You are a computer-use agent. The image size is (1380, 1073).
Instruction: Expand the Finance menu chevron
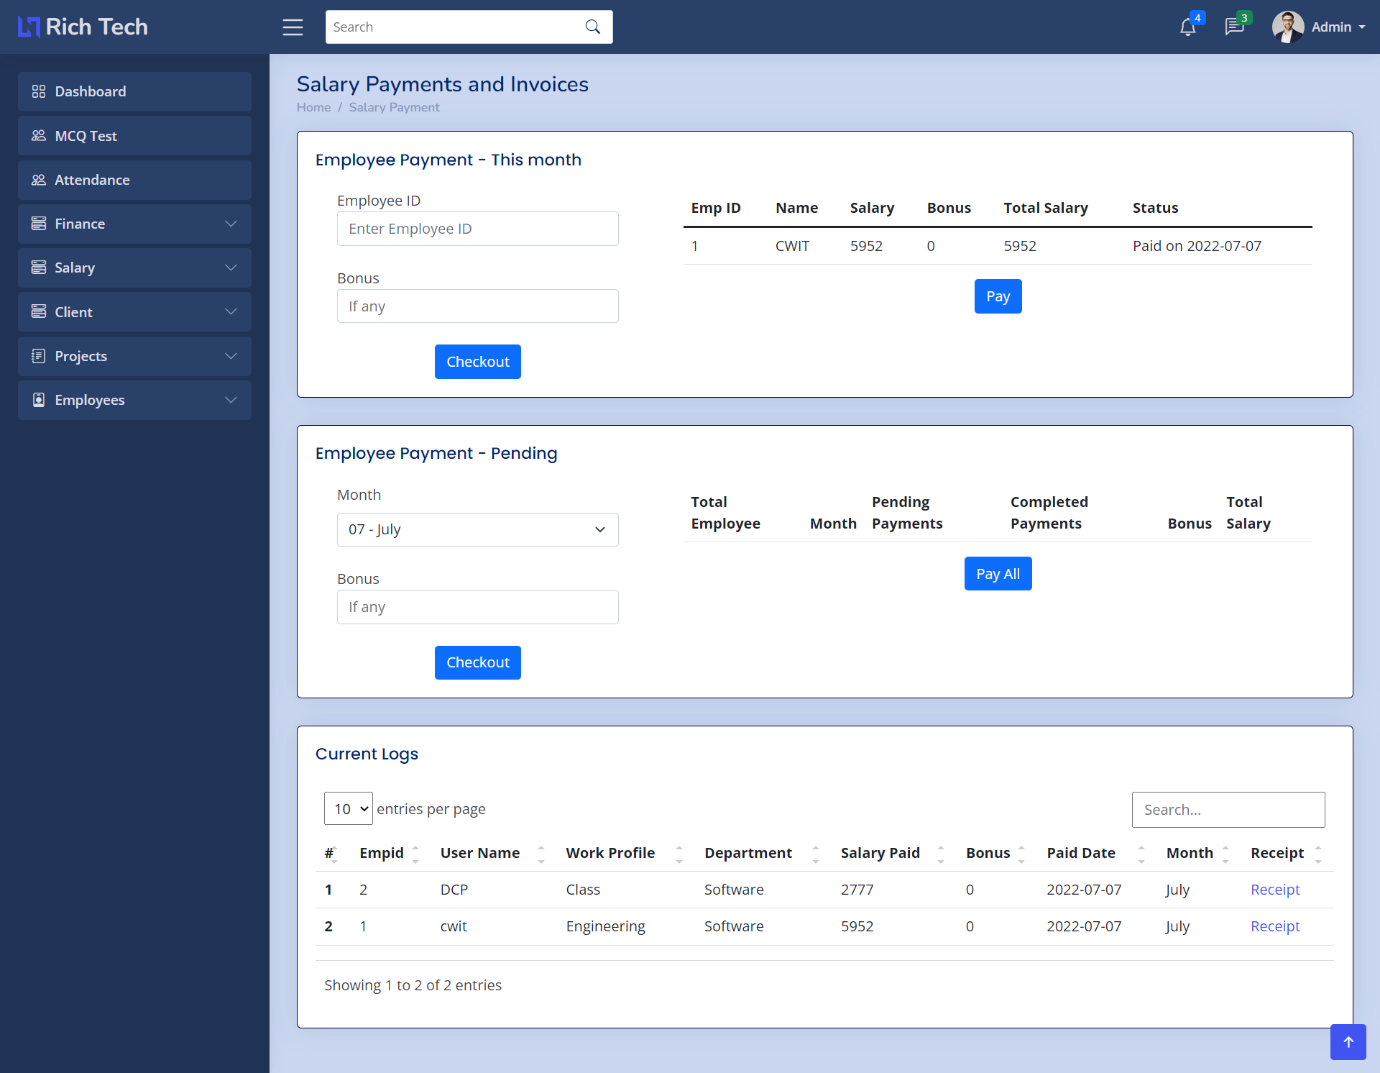pos(231,224)
